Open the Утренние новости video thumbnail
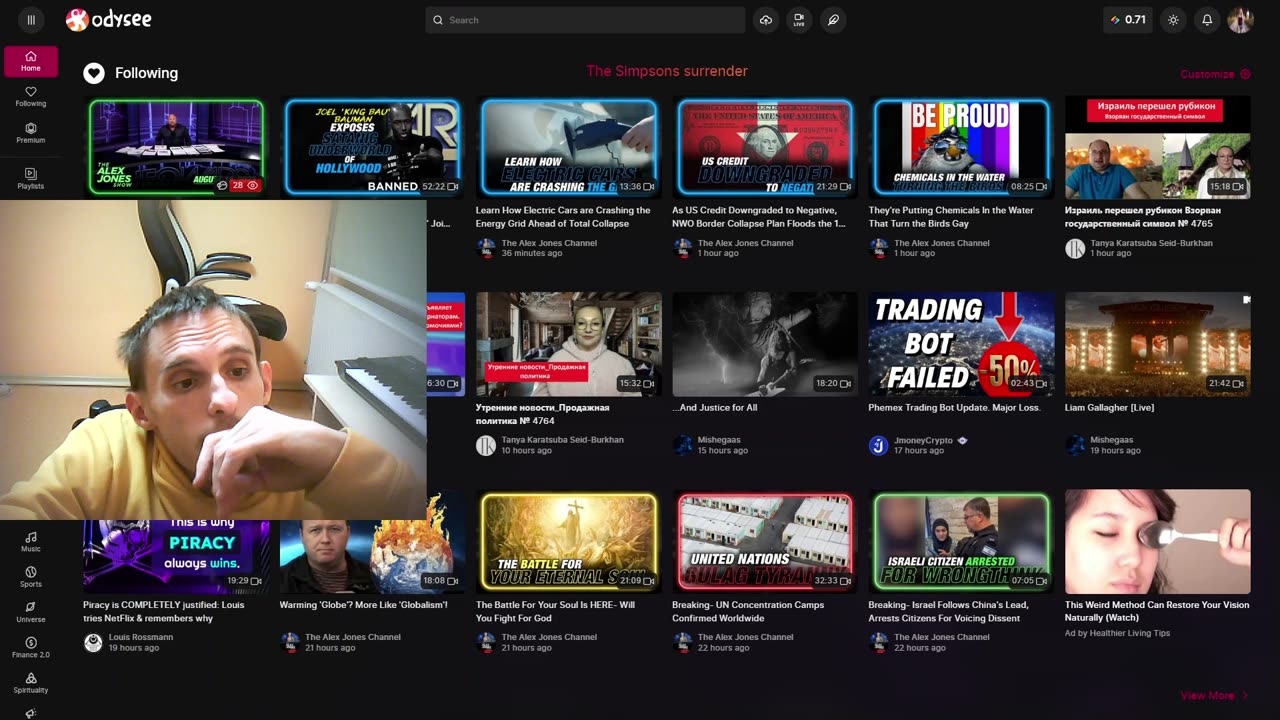This screenshot has height=720, width=1280. [569, 344]
